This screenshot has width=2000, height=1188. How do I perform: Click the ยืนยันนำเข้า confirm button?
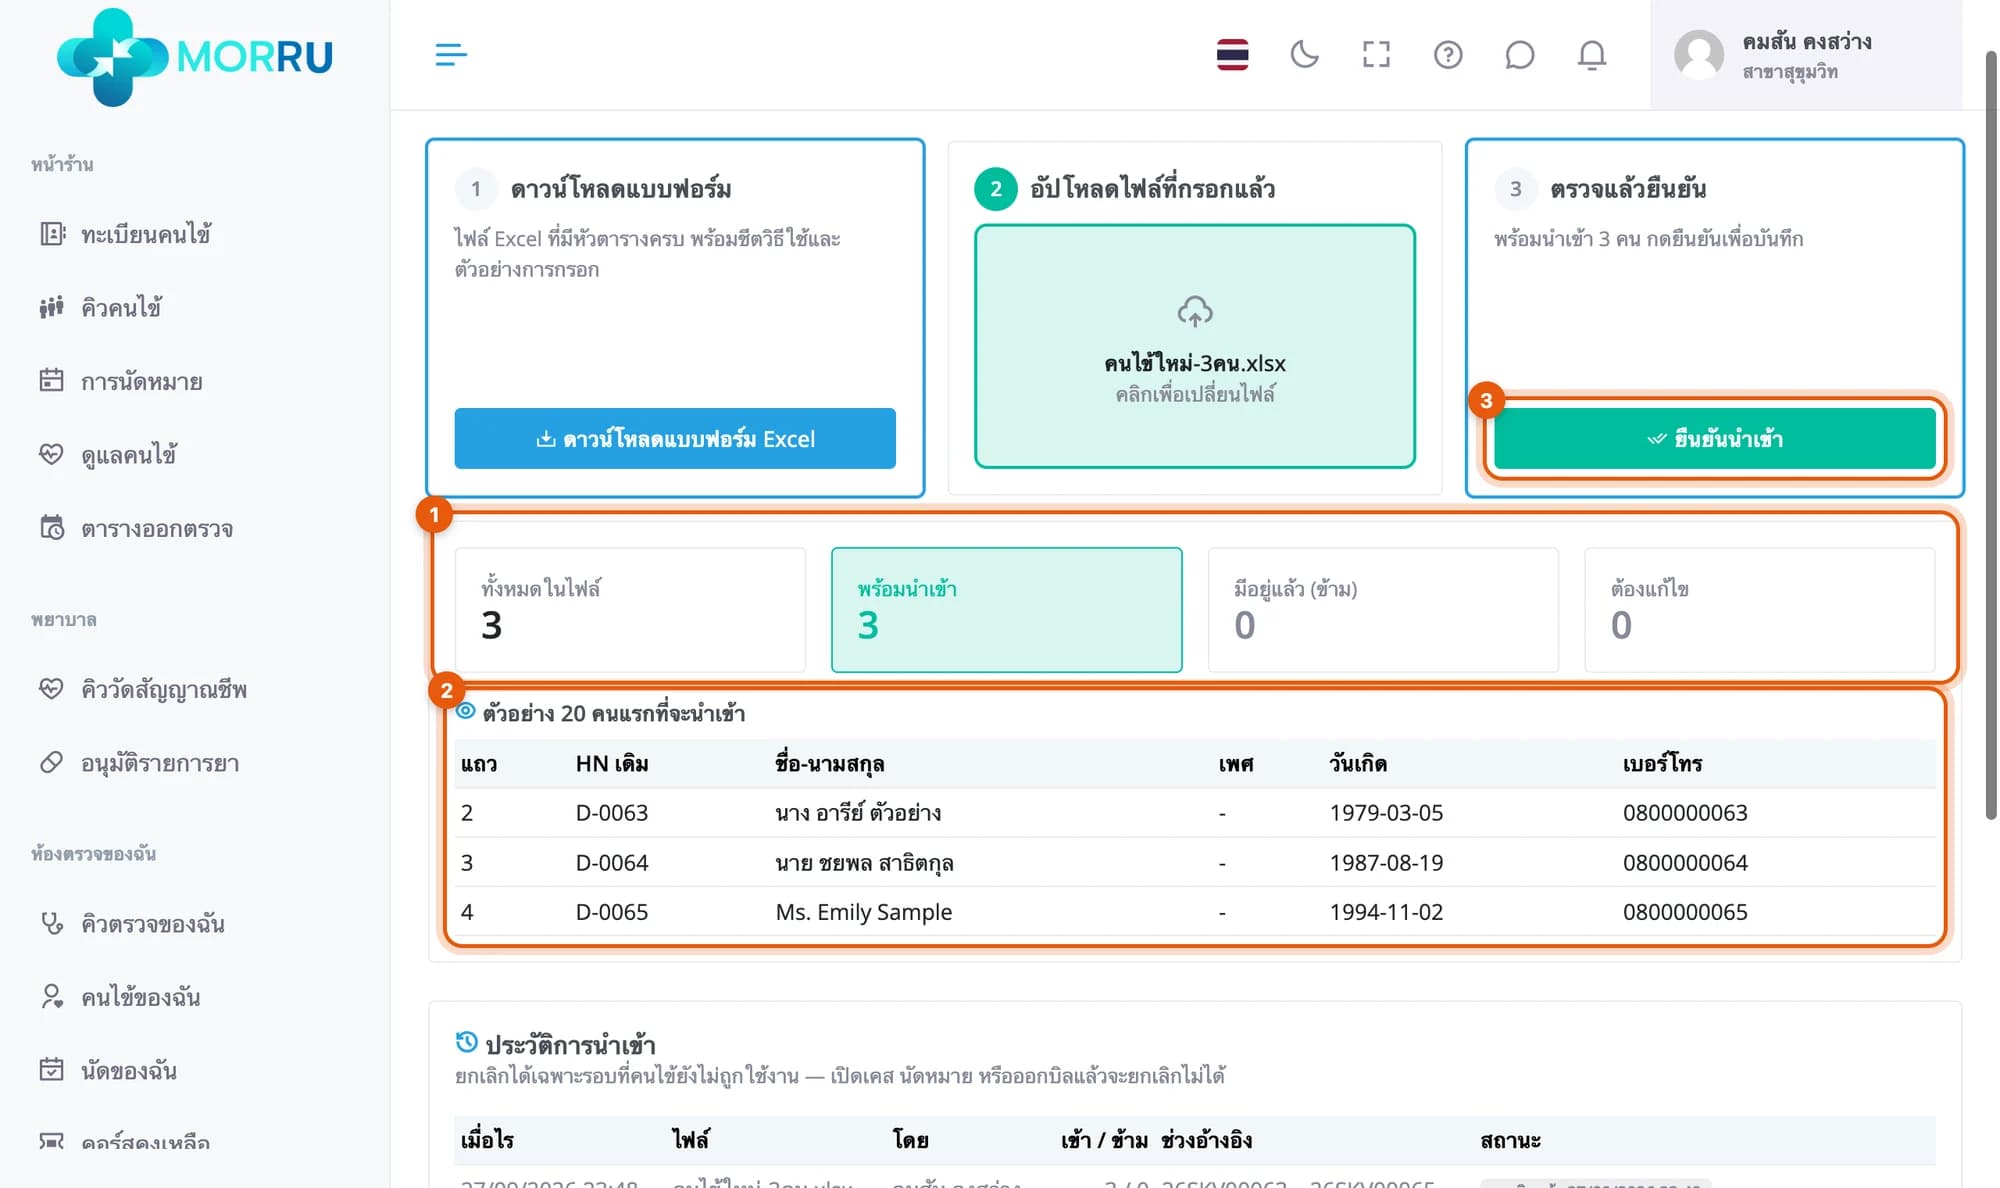1715,438
